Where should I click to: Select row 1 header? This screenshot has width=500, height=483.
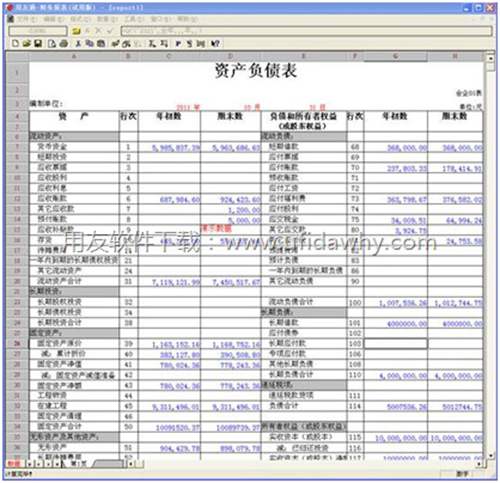(17, 73)
